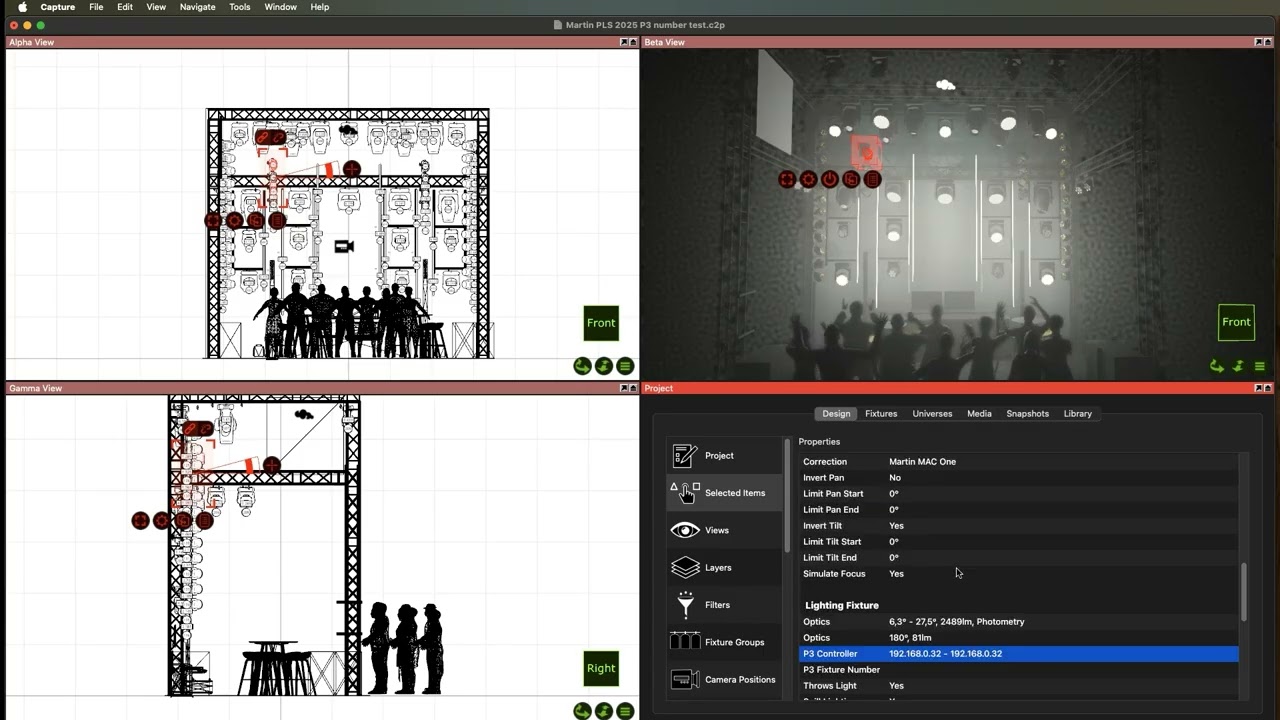Select Camera Positions in sidebar
The image size is (1280, 720).
click(740, 679)
